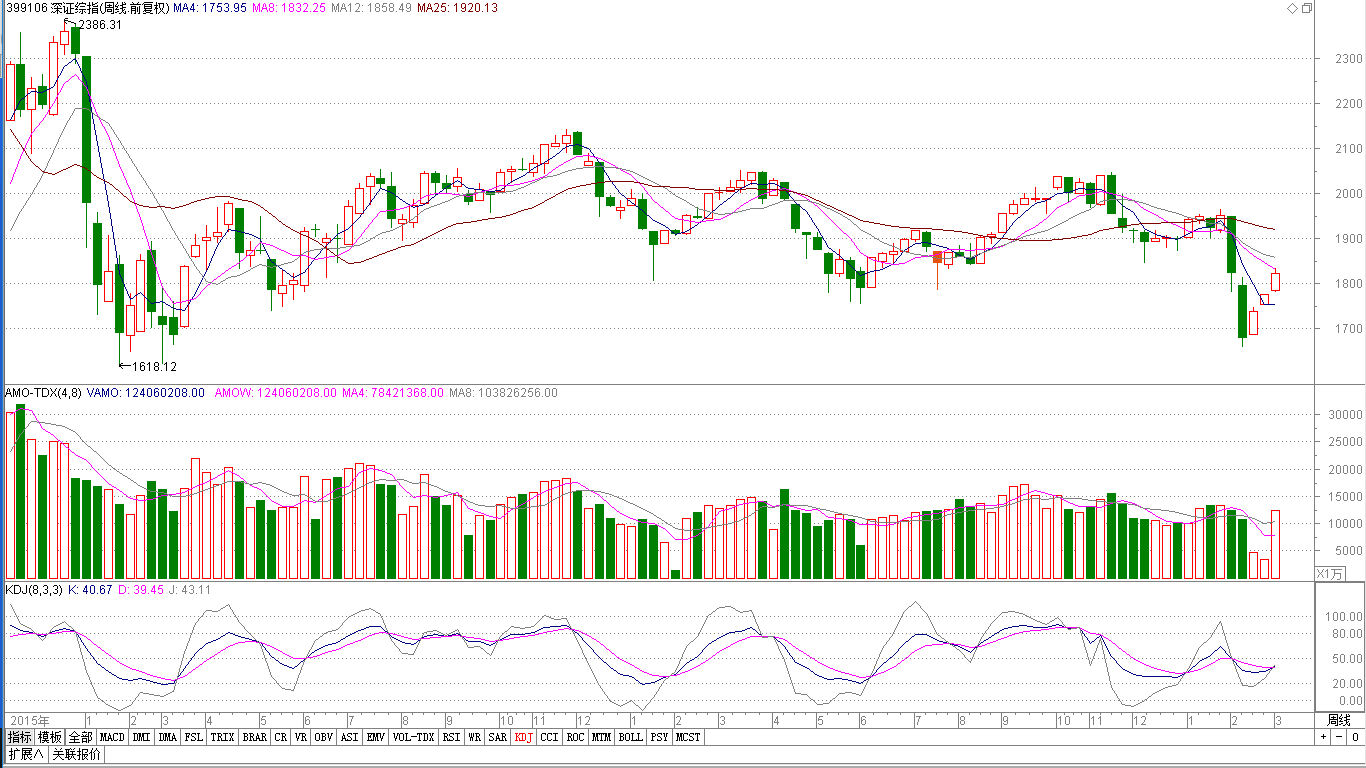
Task: Click the MA25: 1920.13 label
Action: click(457, 8)
